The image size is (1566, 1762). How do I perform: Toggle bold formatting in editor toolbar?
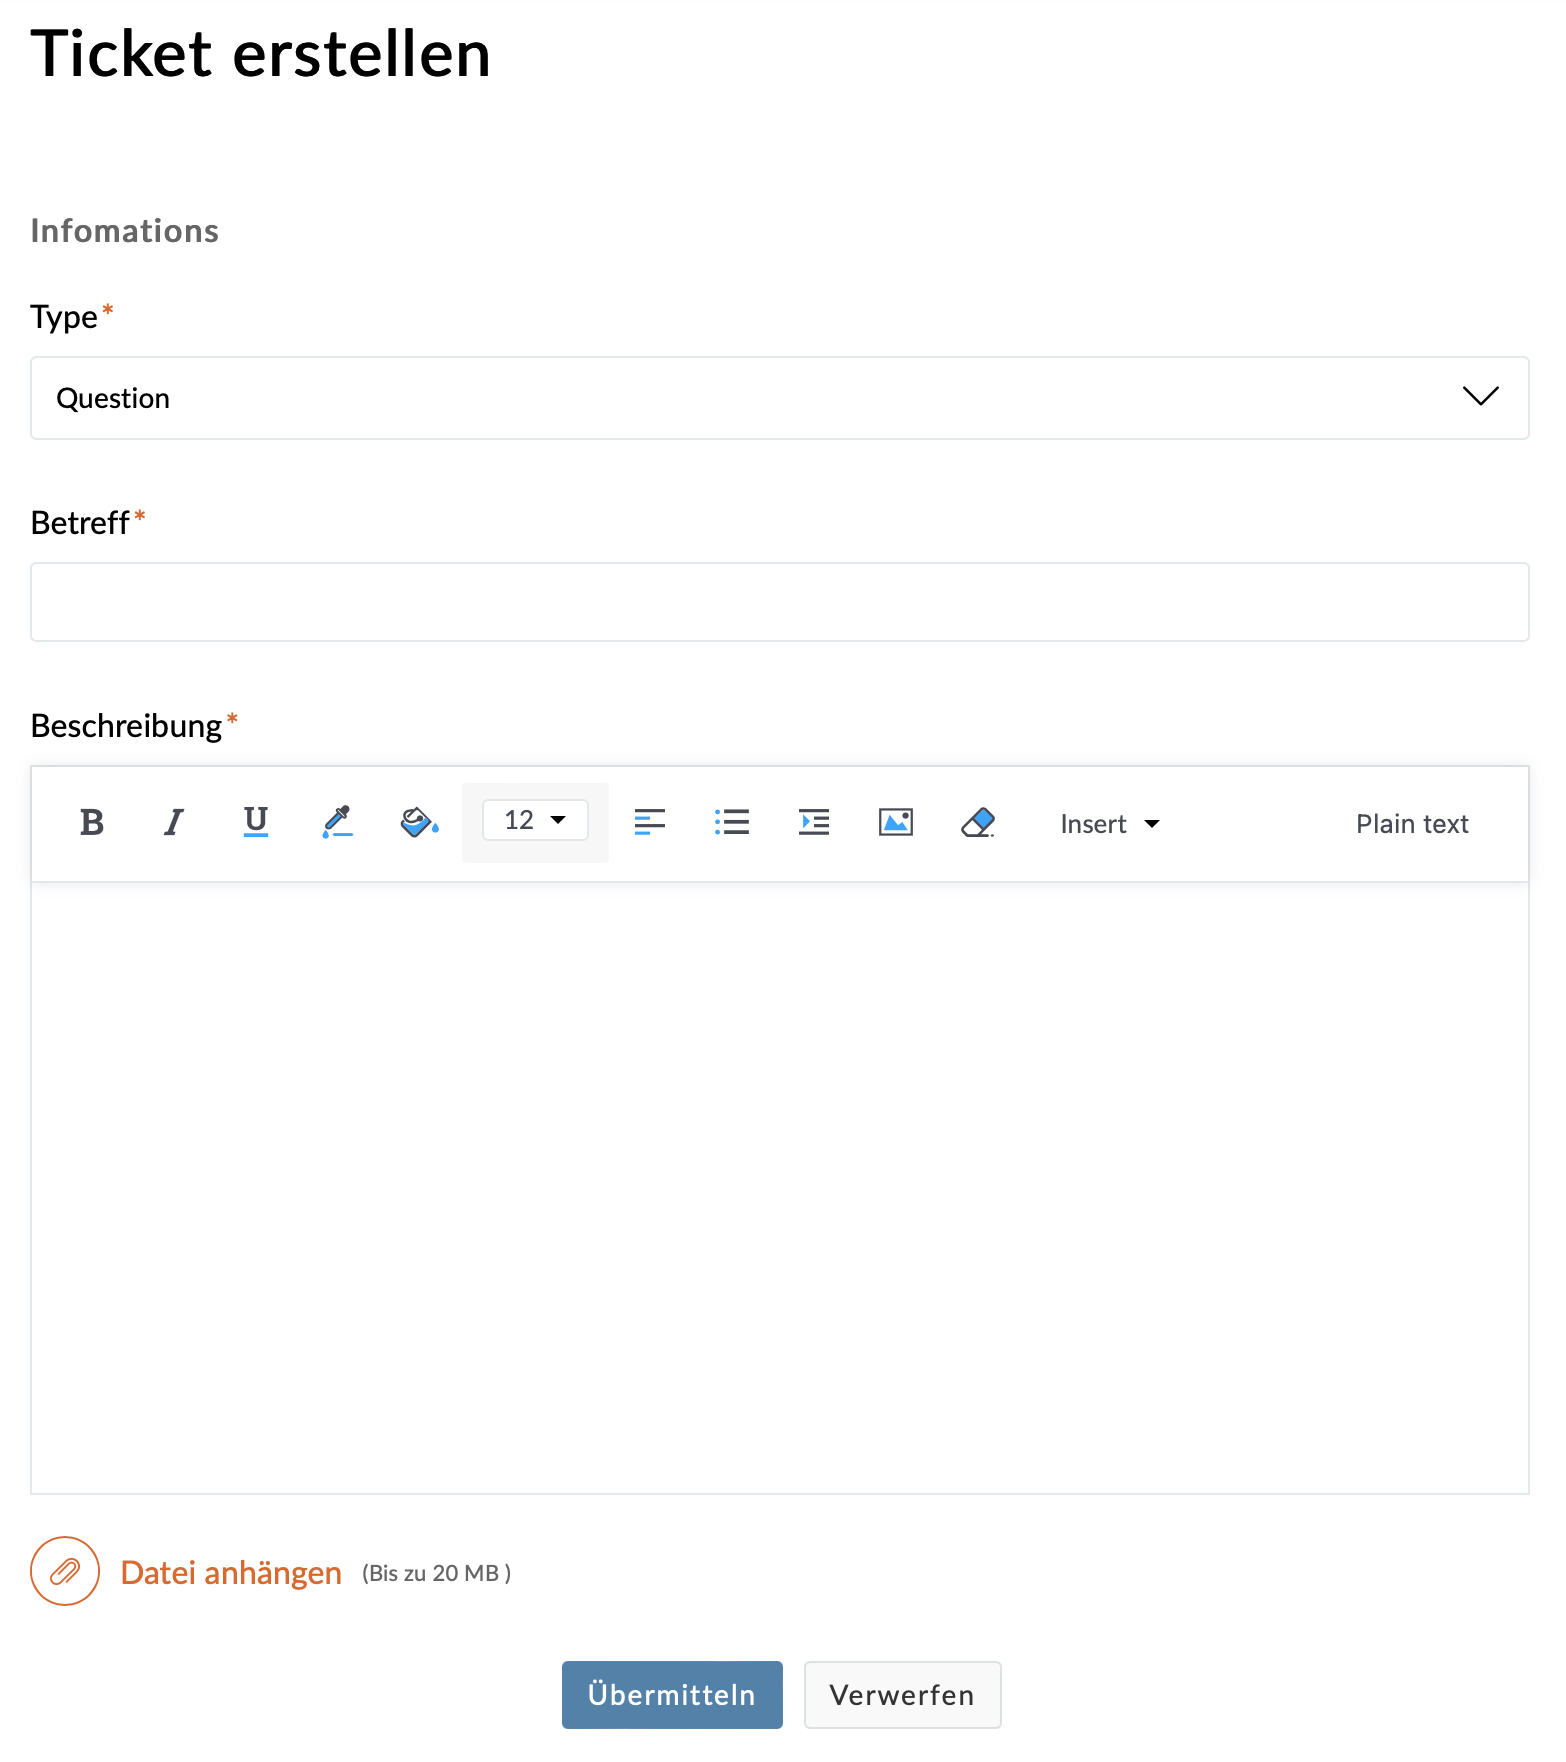(92, 823)
